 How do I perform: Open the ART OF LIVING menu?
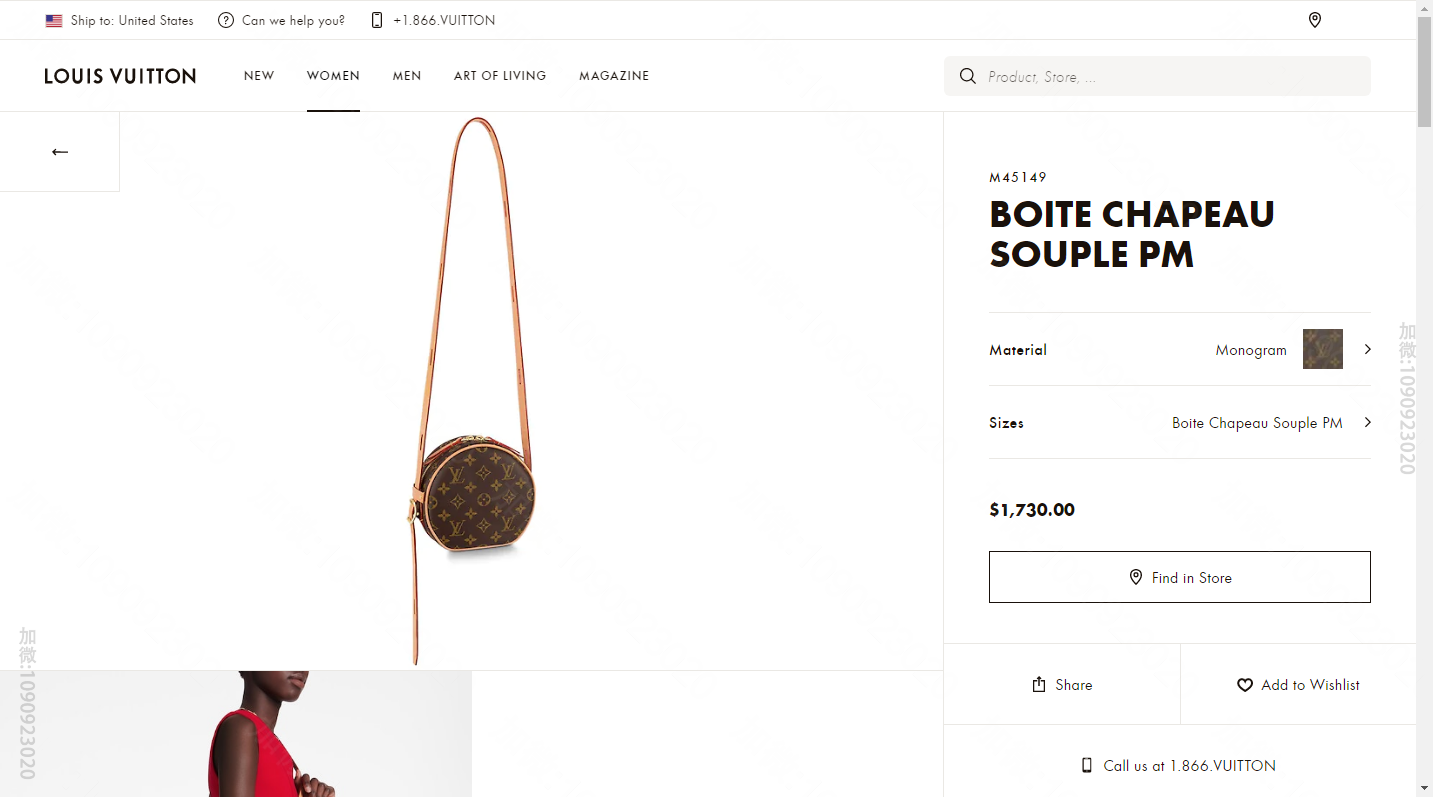(500, 76)
